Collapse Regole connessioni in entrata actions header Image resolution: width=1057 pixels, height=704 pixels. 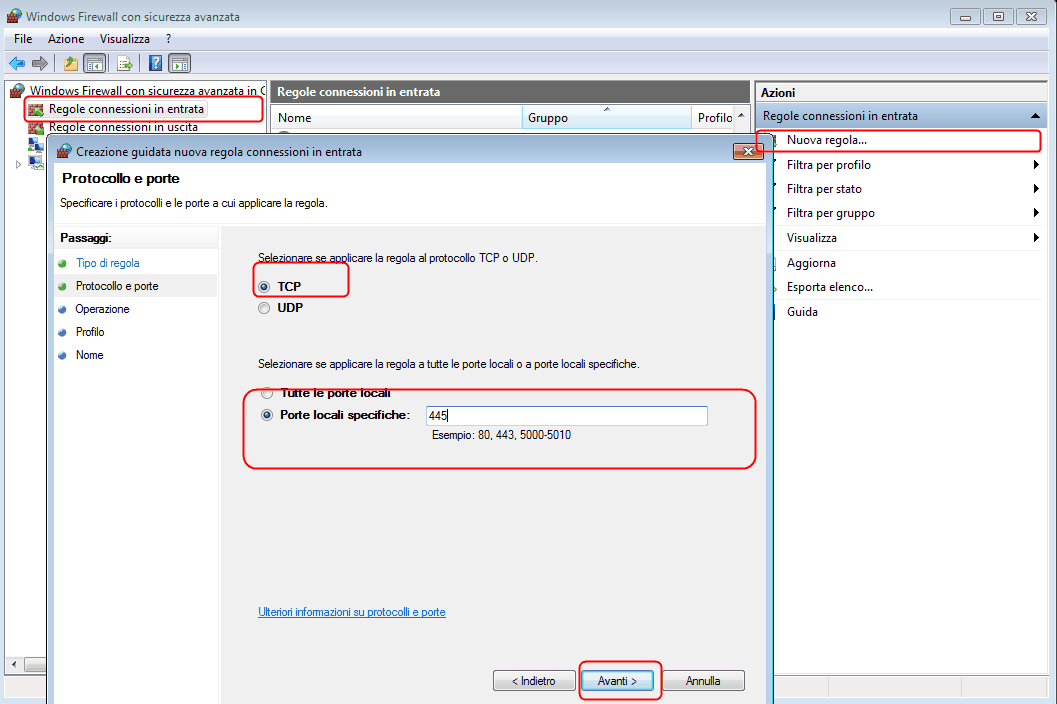coord(1035,116)
